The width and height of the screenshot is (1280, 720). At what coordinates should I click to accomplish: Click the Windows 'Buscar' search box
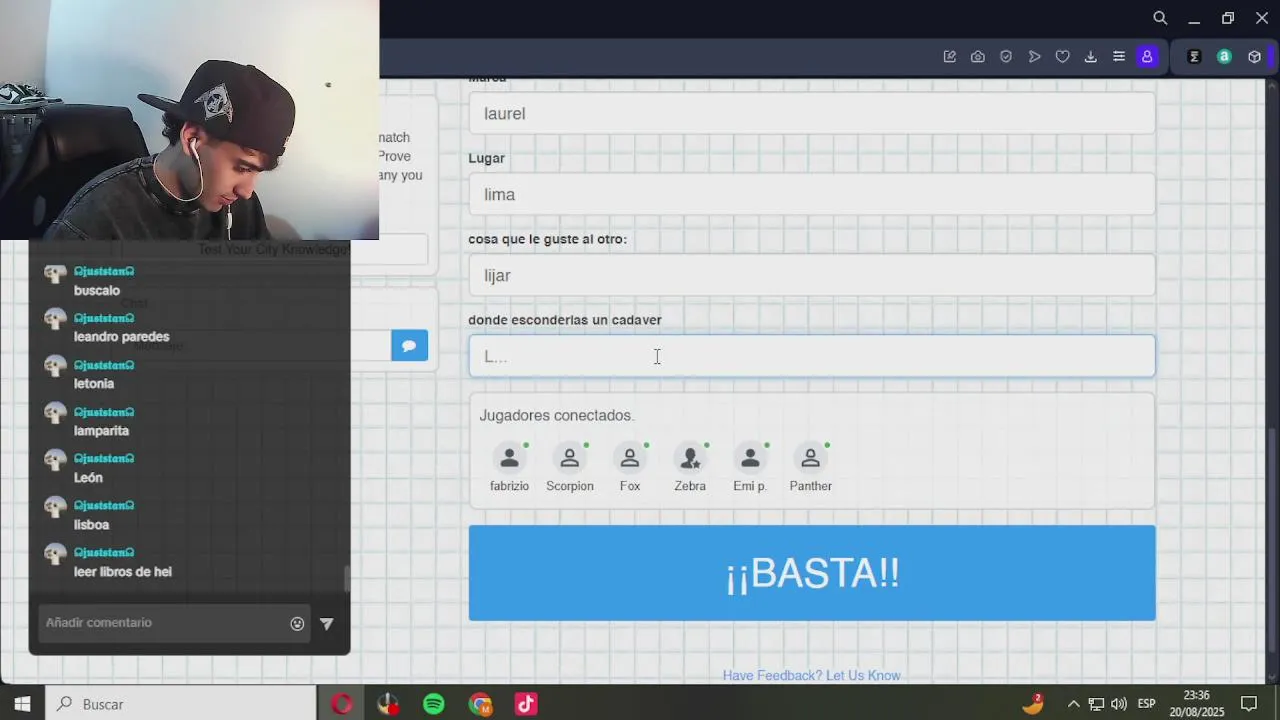click(181, 704)
